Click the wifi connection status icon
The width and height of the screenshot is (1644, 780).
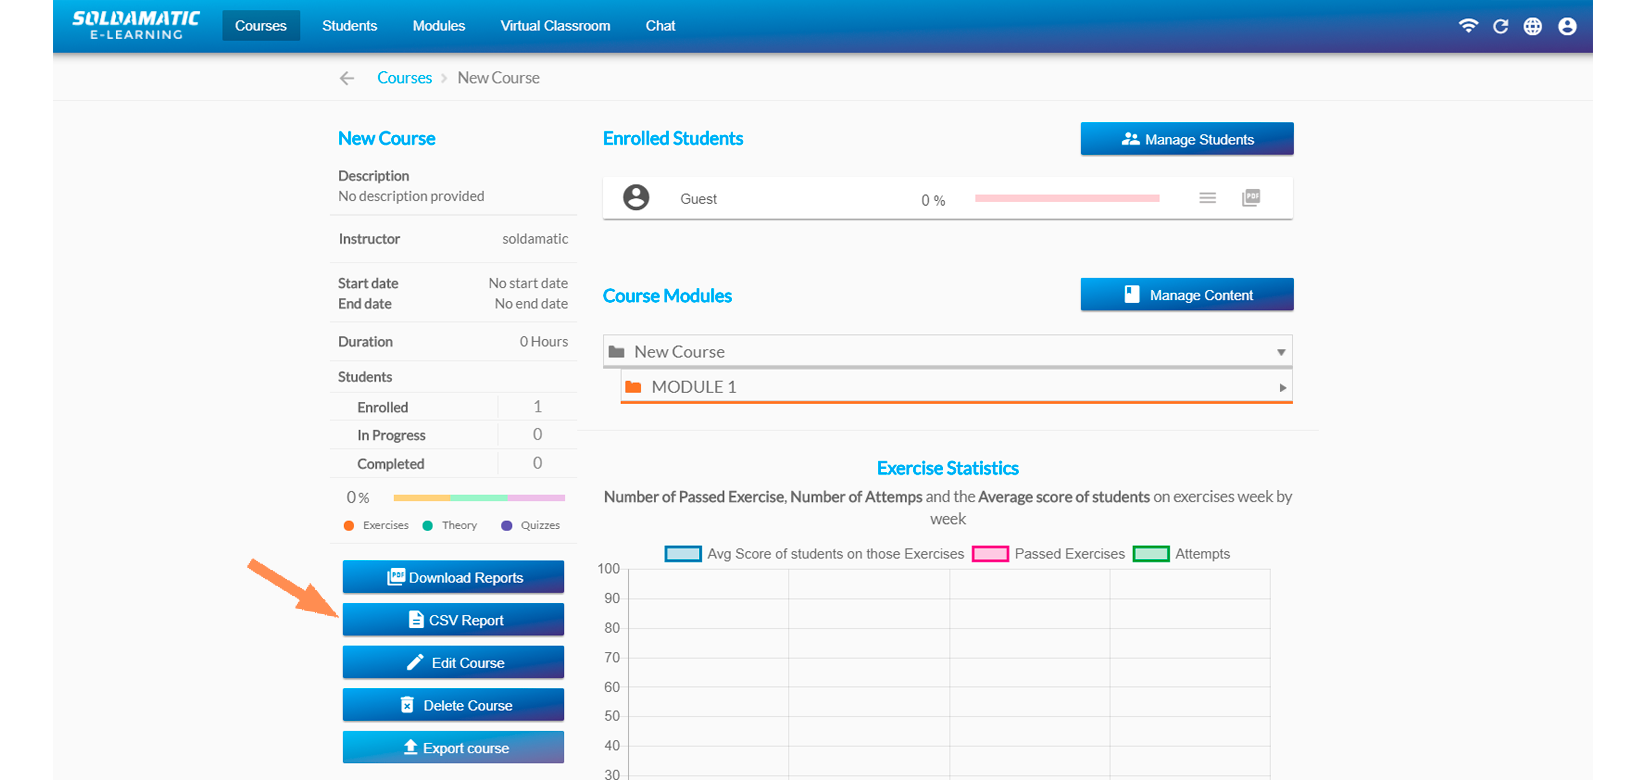tap(1468, 26)
